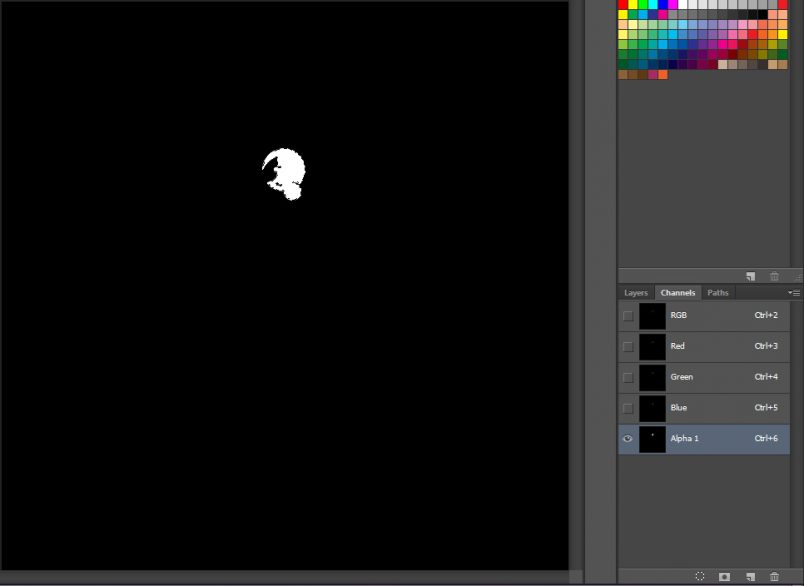Screen dimensions: 804x586
Task: Select the Green channel row
Action: tap(700, 377)
